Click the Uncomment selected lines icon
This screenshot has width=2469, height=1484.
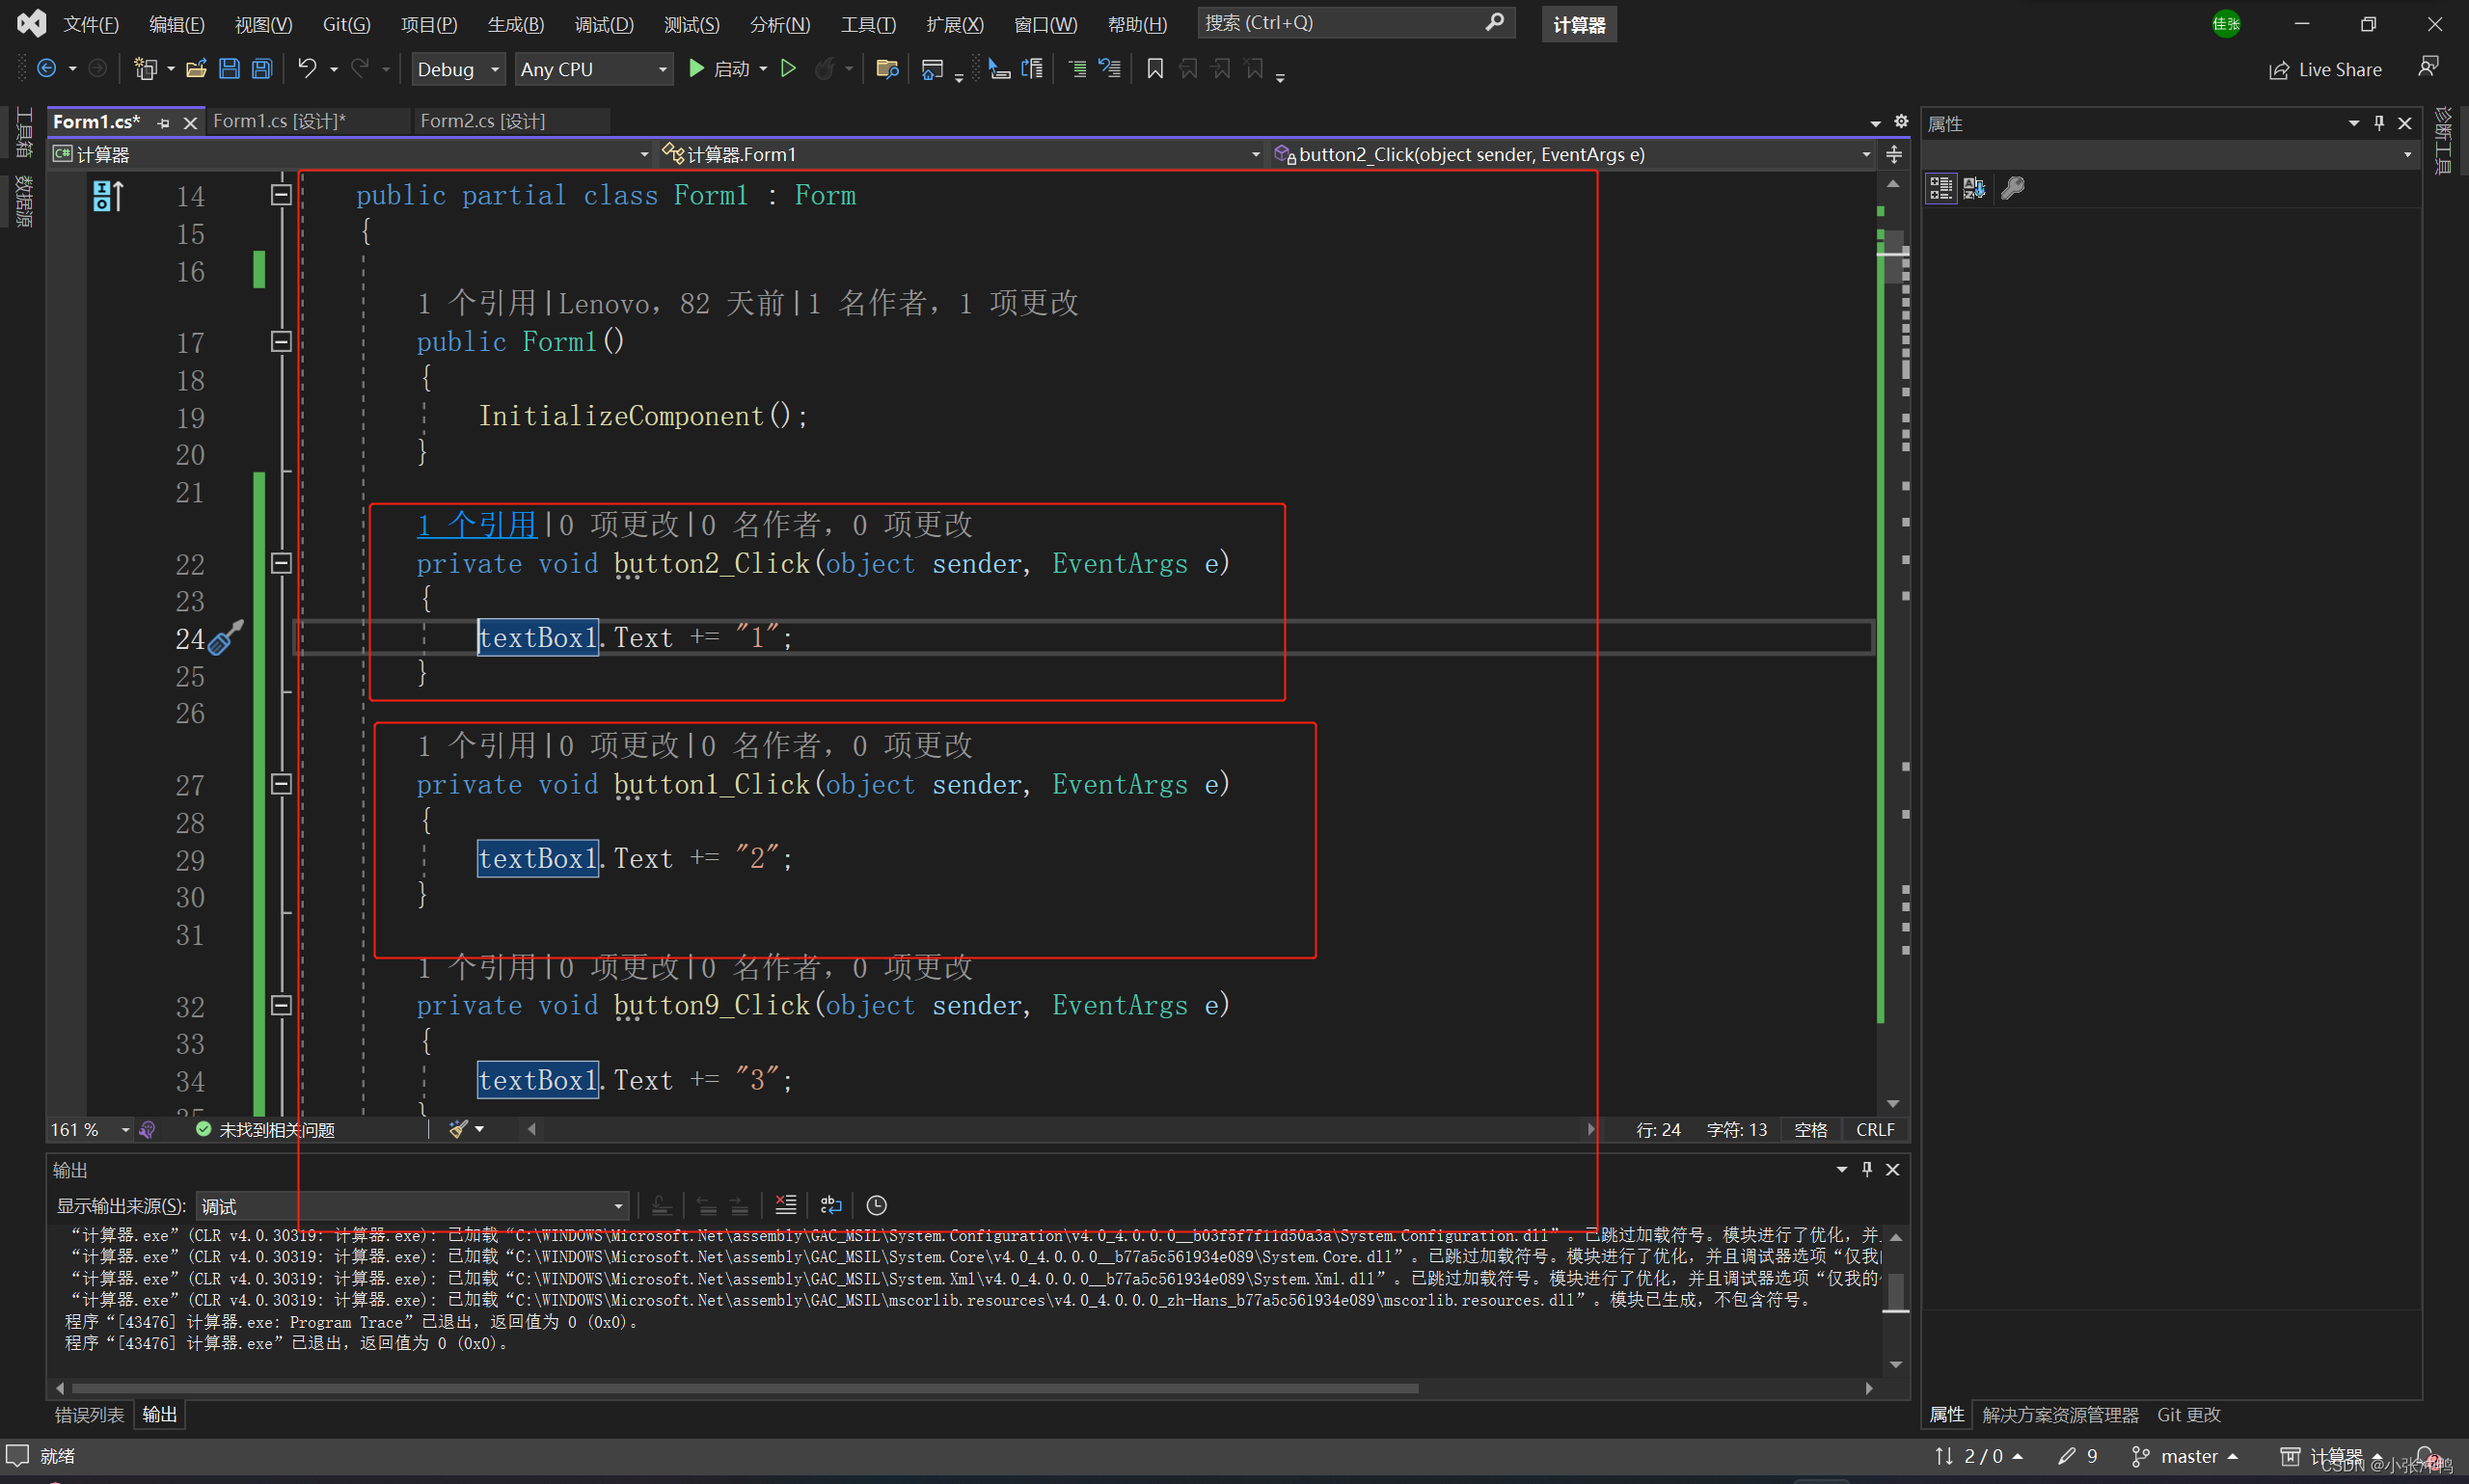(x=1110, y=69)
